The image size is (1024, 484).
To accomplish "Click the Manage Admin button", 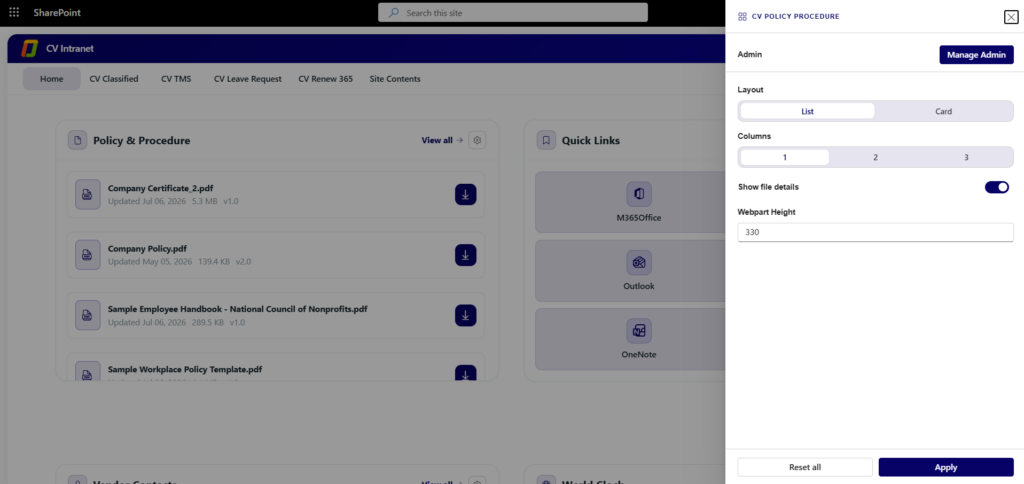I will (976, 55).
